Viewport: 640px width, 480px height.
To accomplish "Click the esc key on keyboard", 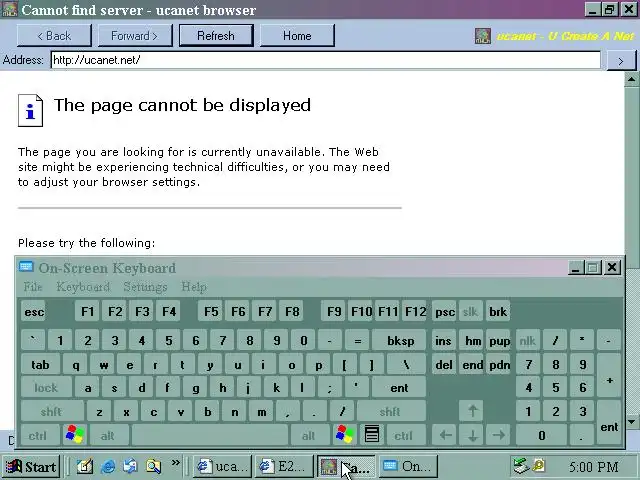I will point(34,312).
